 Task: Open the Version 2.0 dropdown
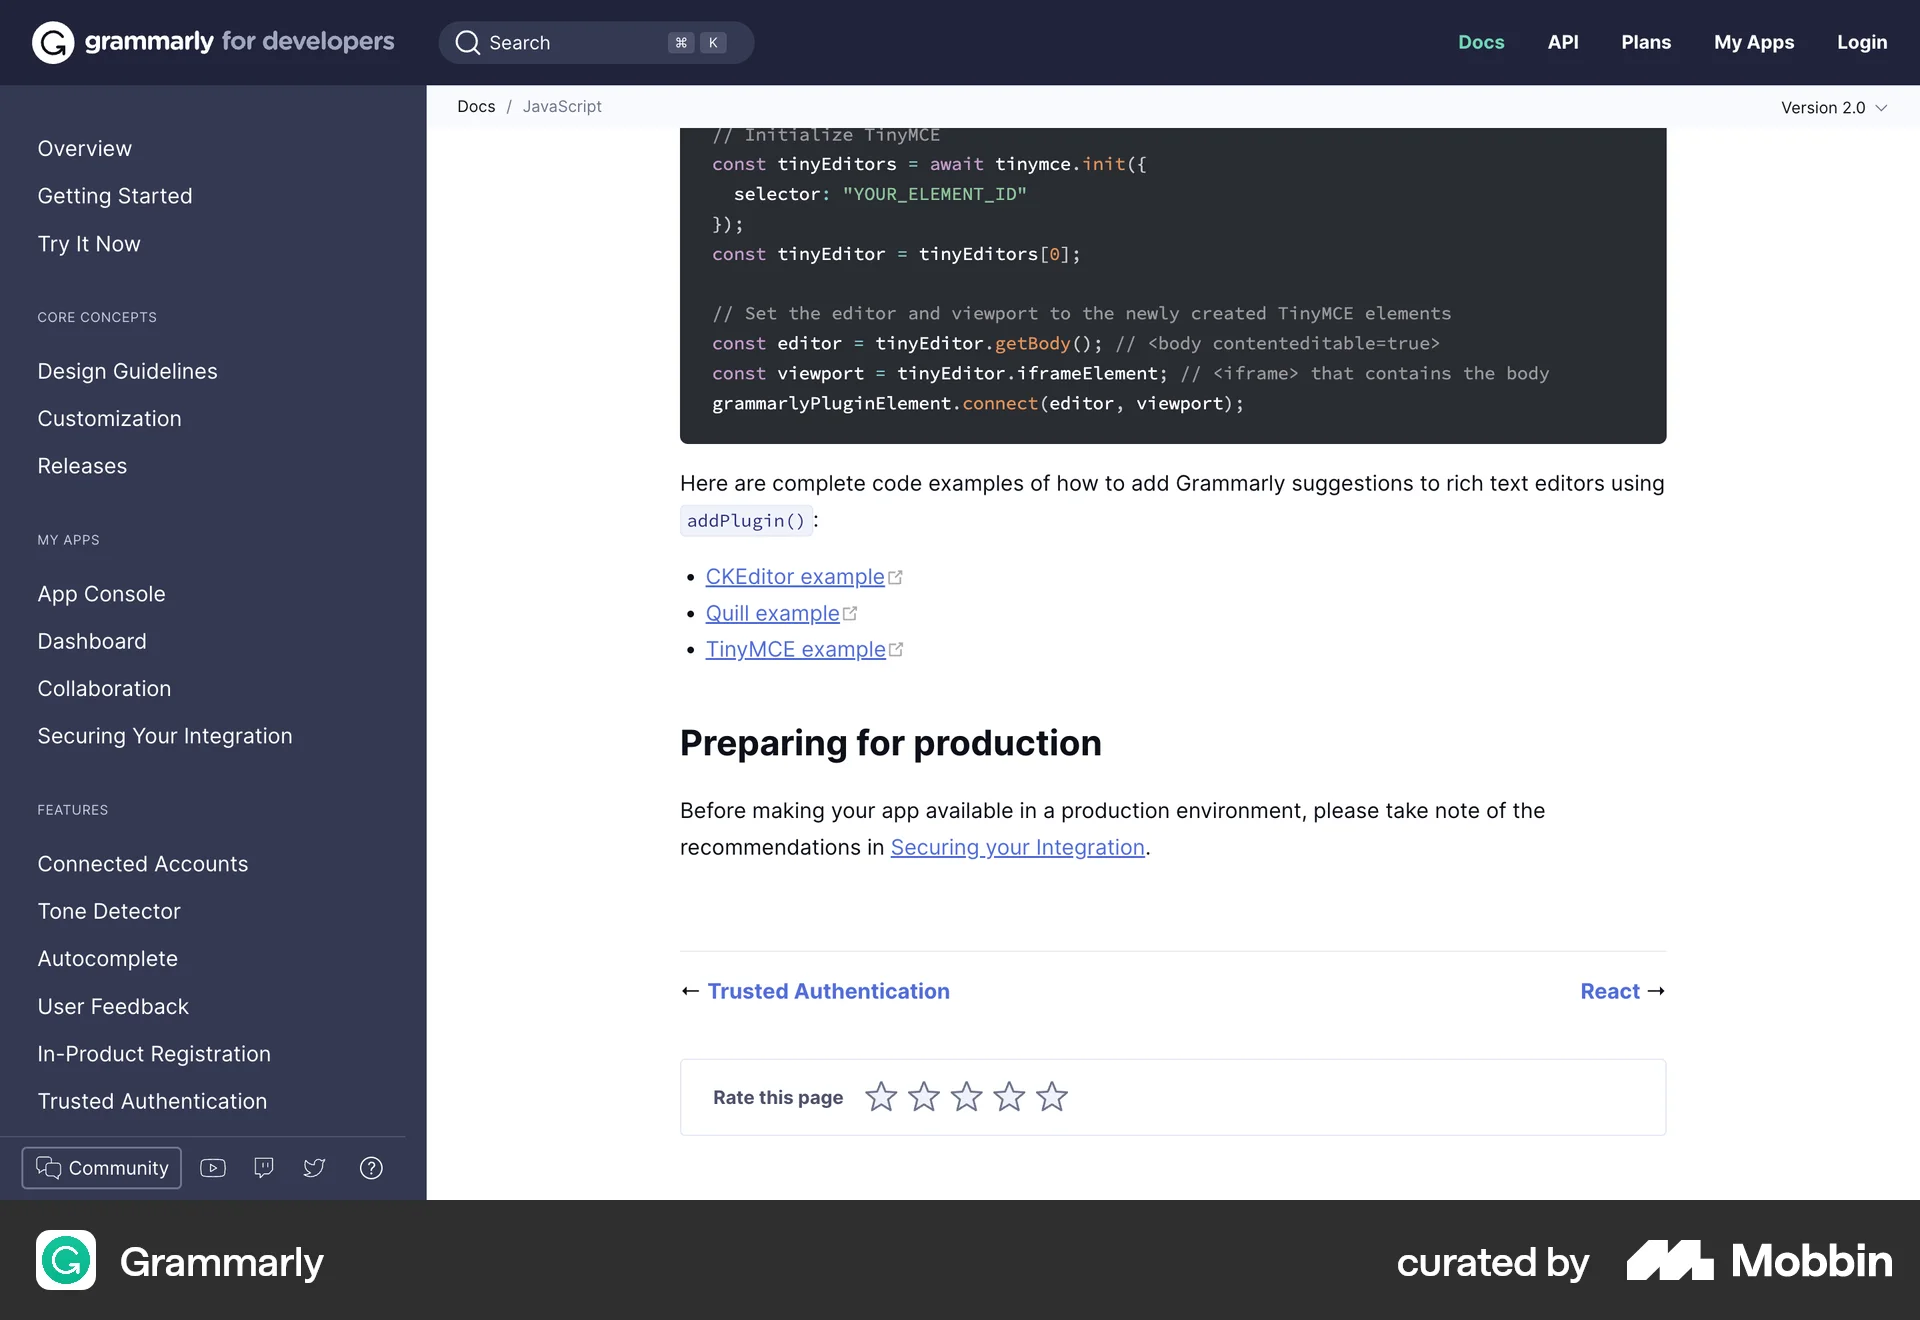tap(1834, 107)
